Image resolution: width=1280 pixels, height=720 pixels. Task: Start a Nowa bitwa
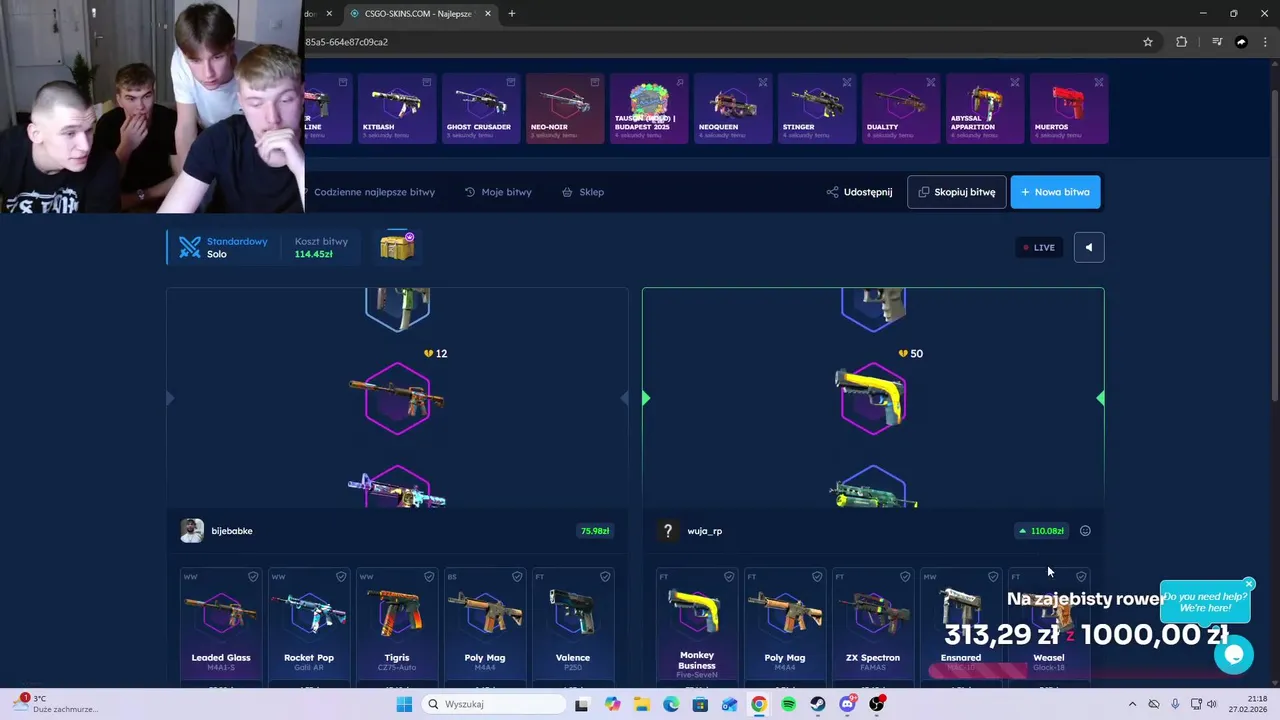pos(1055,192)
